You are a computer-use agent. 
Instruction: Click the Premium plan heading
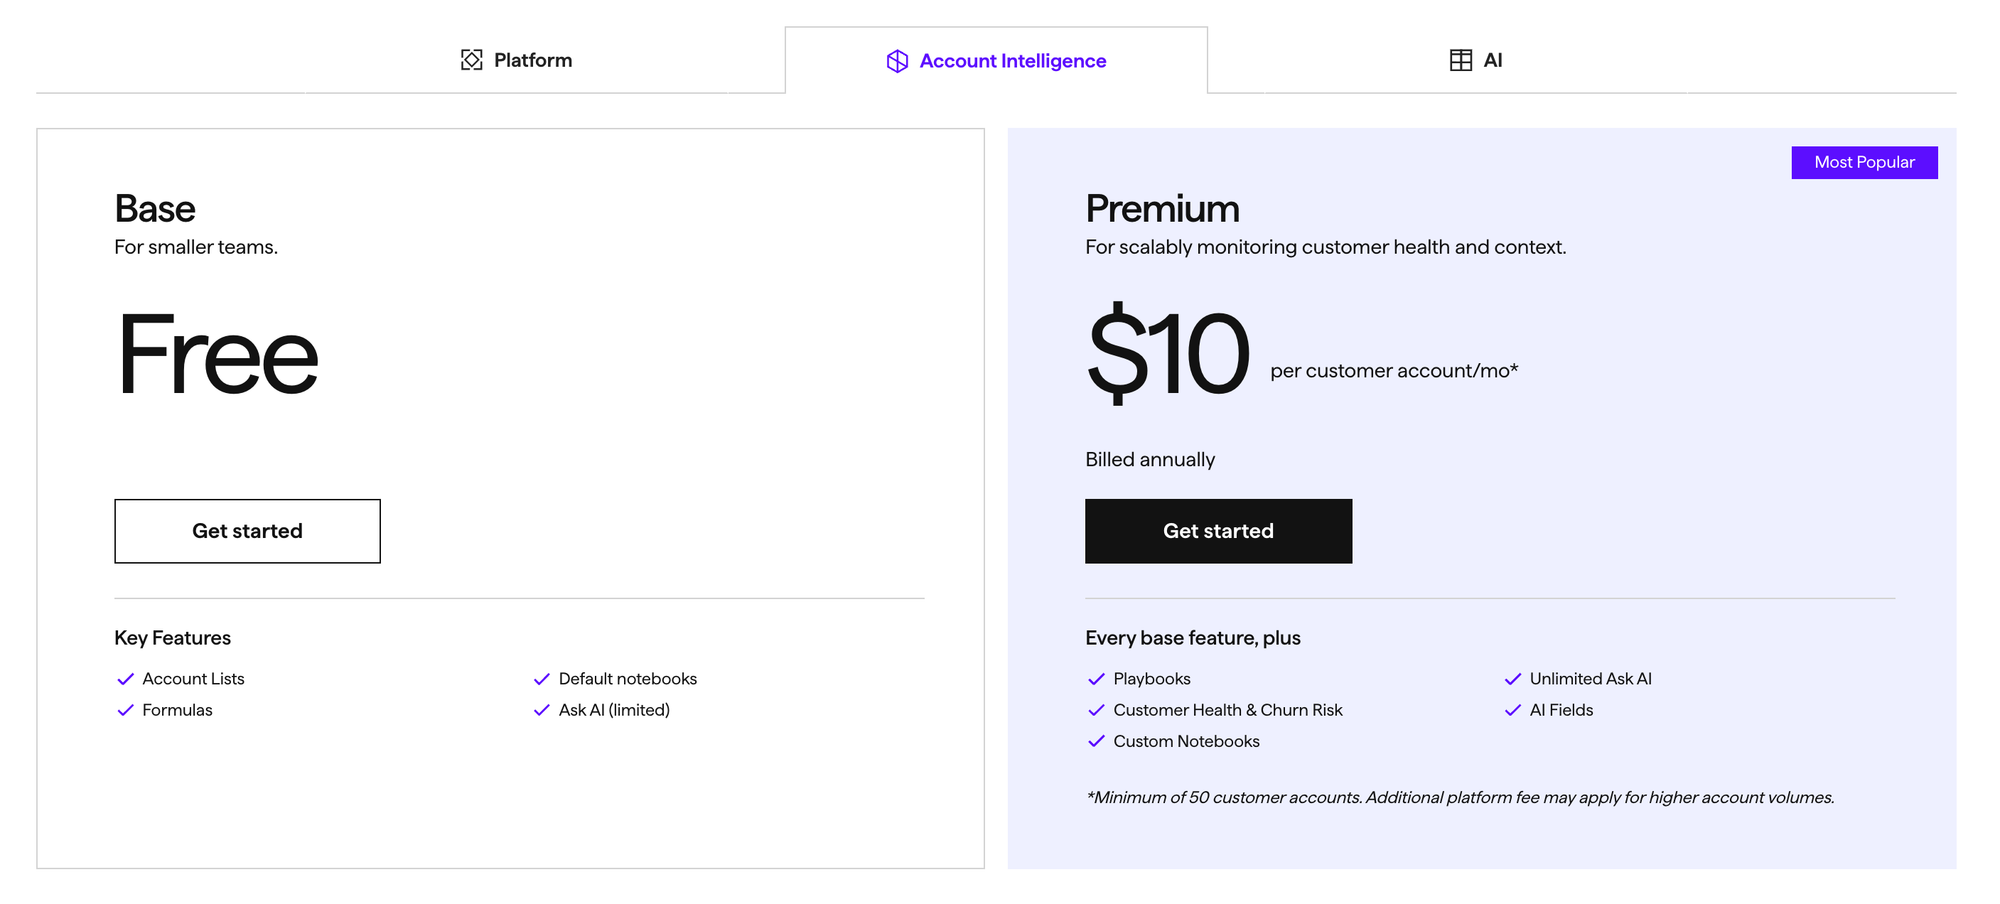pos(1162,209)
